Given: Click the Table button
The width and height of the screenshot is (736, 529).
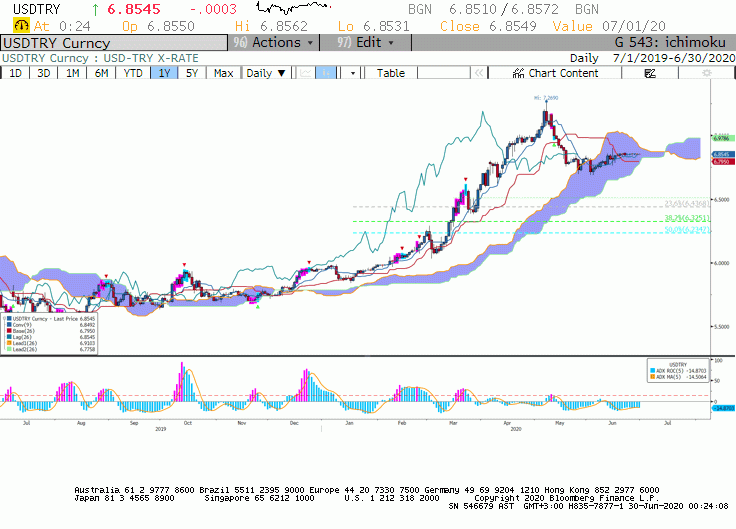Looking at the screenshot, I should click(x=391, y=73).
